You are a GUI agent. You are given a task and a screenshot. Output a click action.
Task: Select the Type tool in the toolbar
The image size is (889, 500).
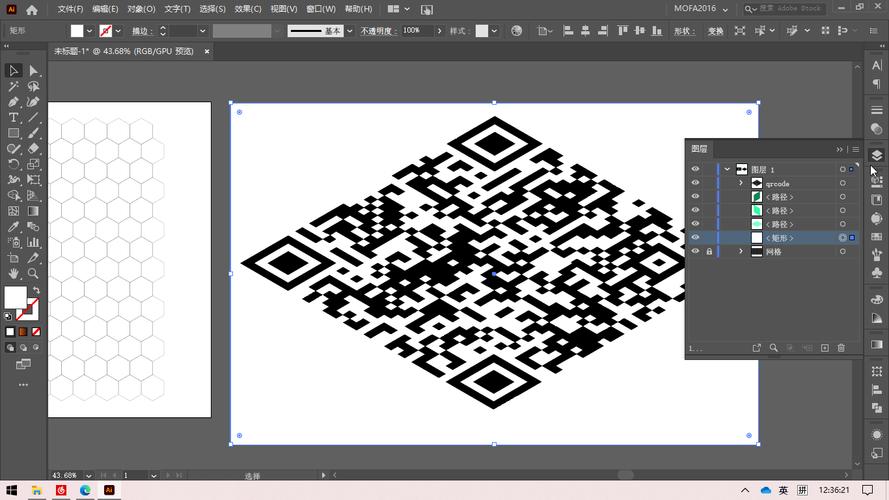[14, 117]
